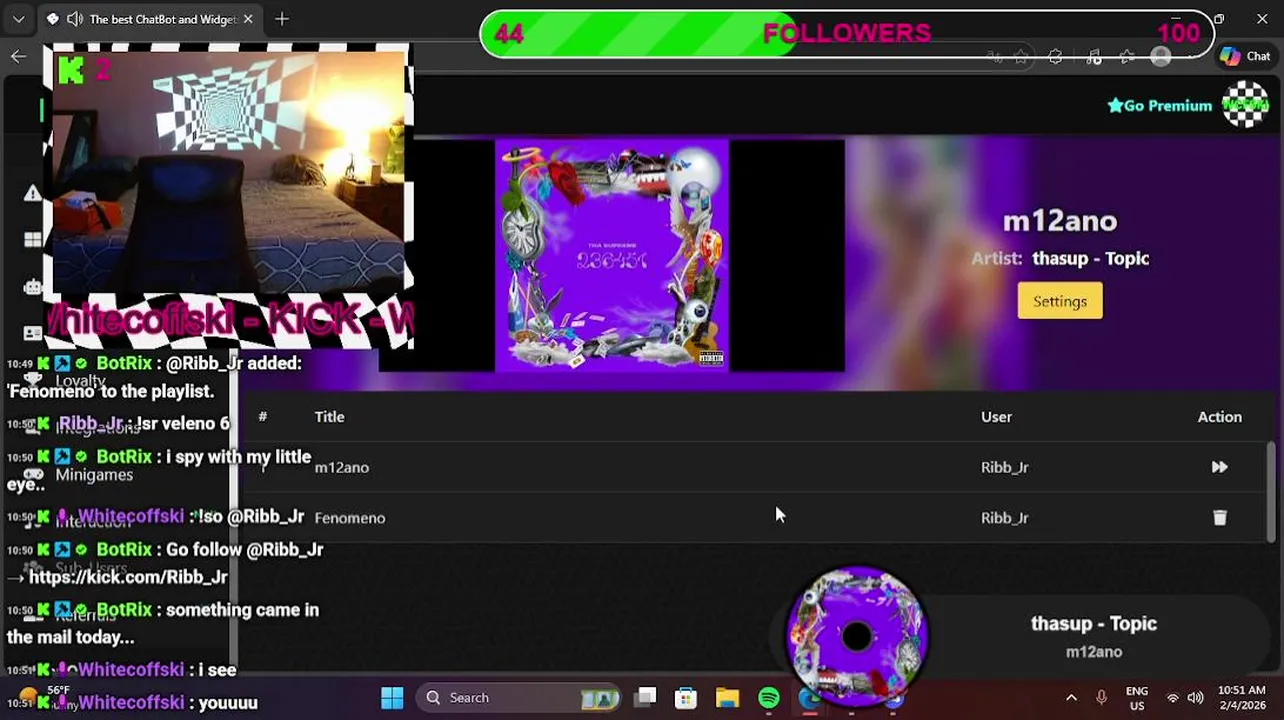The height and width of the screenshot is (720, 1284).
Task: Click the robot bot sidebar icon
Action: point(33,287)
